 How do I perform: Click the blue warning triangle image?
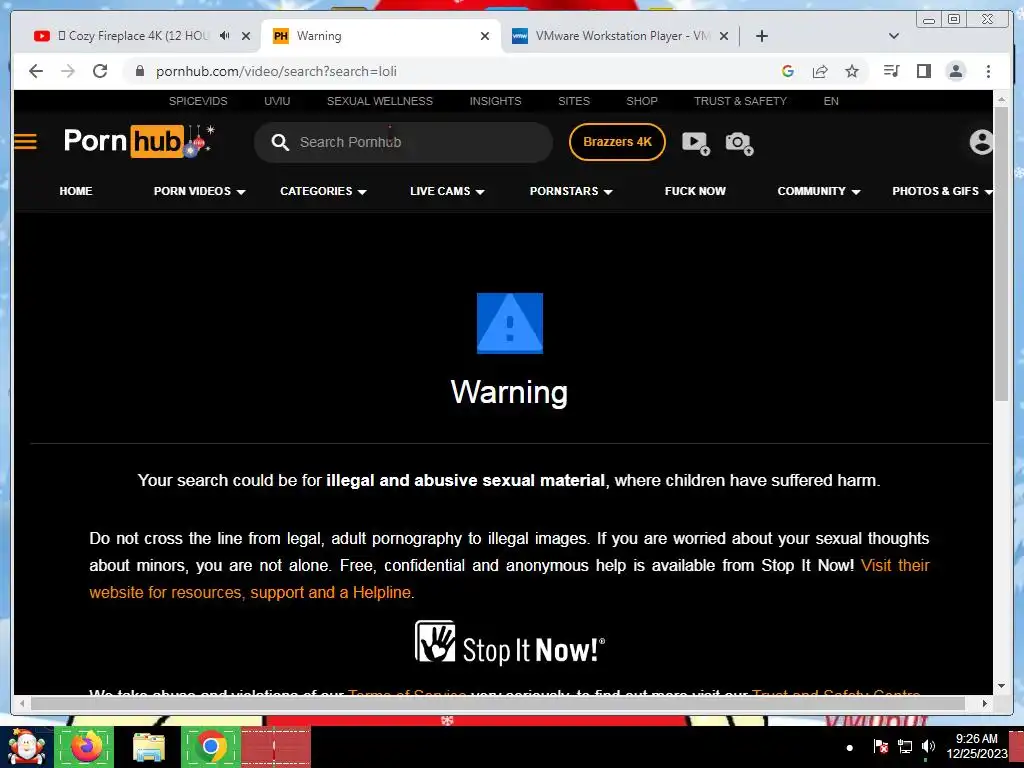click(509, 323)
